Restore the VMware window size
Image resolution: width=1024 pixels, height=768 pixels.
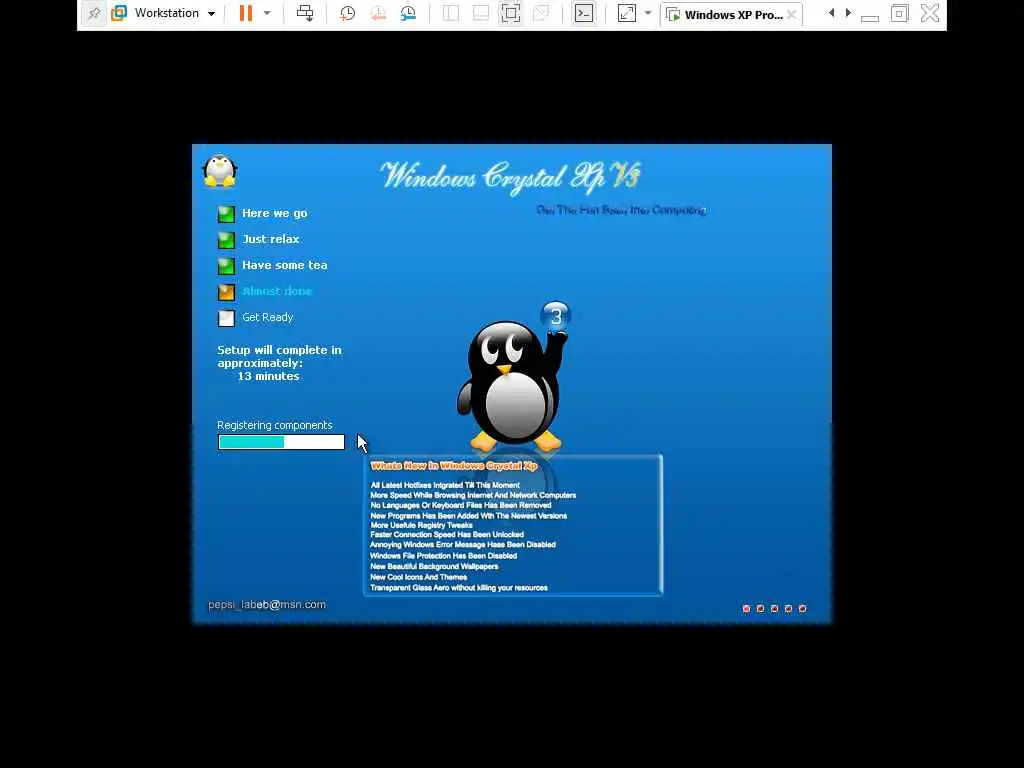tap(899, 13)
